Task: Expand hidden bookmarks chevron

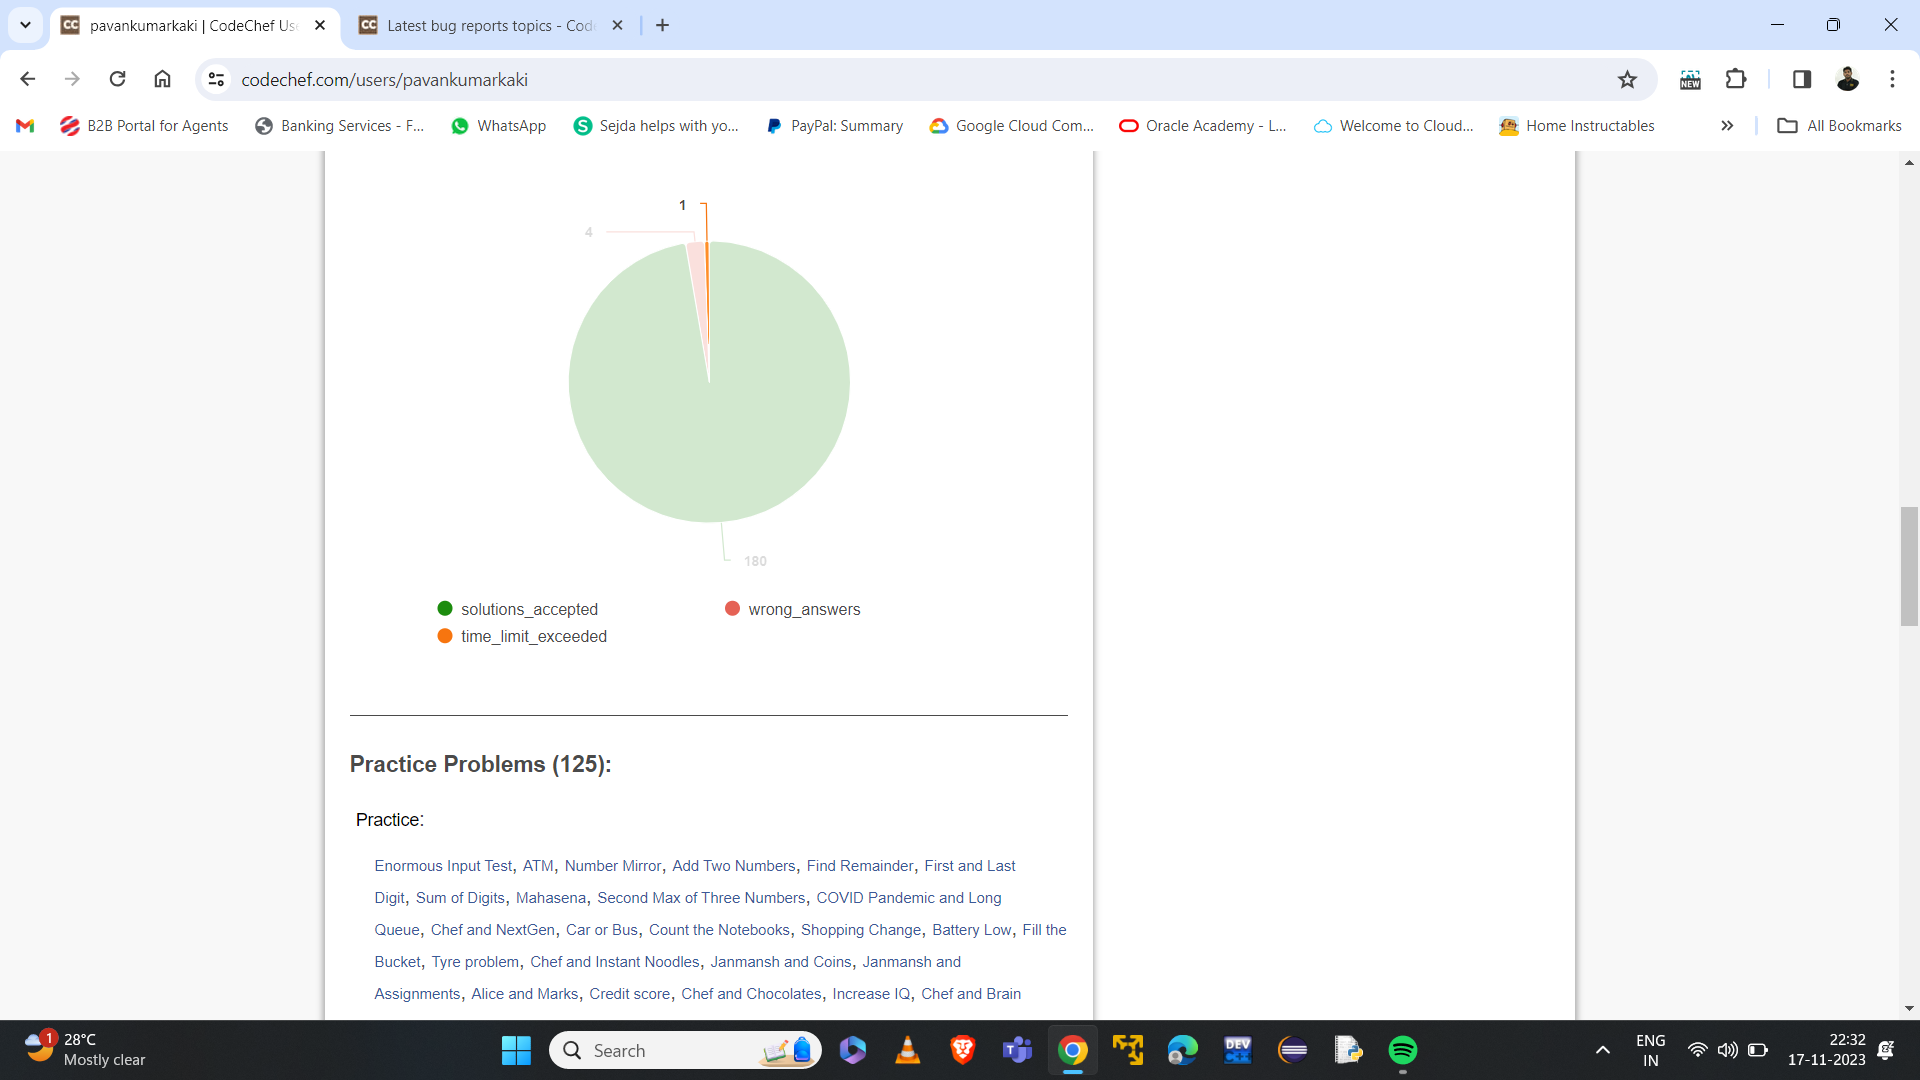Action: pyautogui.click(x=1727, y=126)
